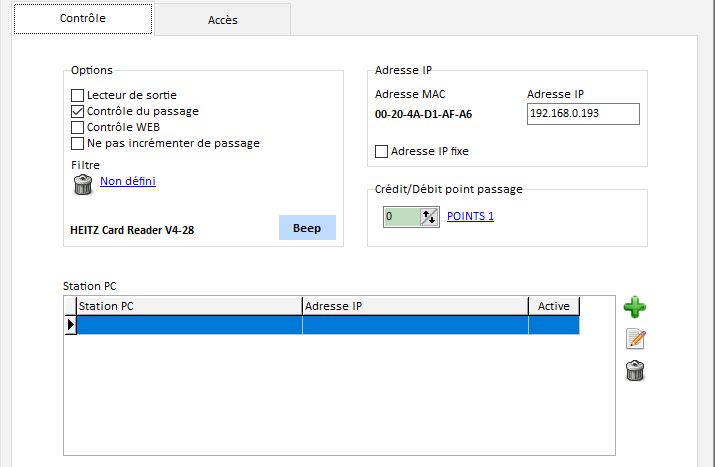Click the row selector arrow in Station PC grid
Screen dimensions: 715x467
(x=70, y=325)
